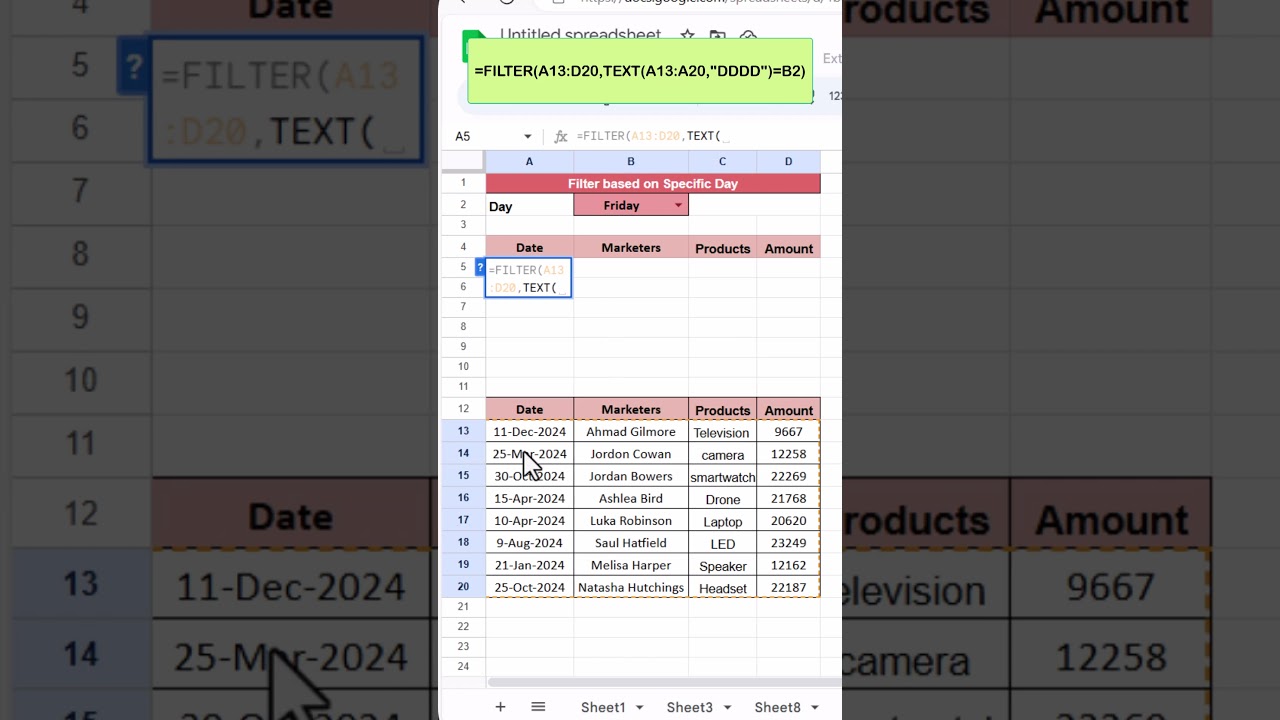Image resolution: width=1280 pixels, height=720 pixels.
Task: Select column A header
Action: (529, 161)
